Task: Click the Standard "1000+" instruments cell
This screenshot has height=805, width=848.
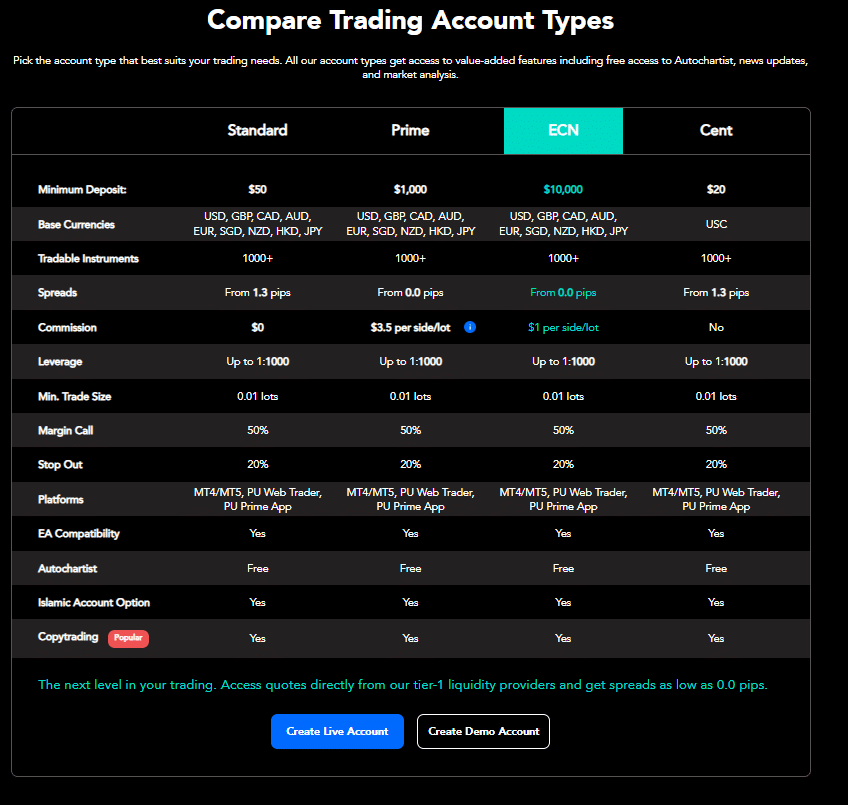Action: click(257, 259)
